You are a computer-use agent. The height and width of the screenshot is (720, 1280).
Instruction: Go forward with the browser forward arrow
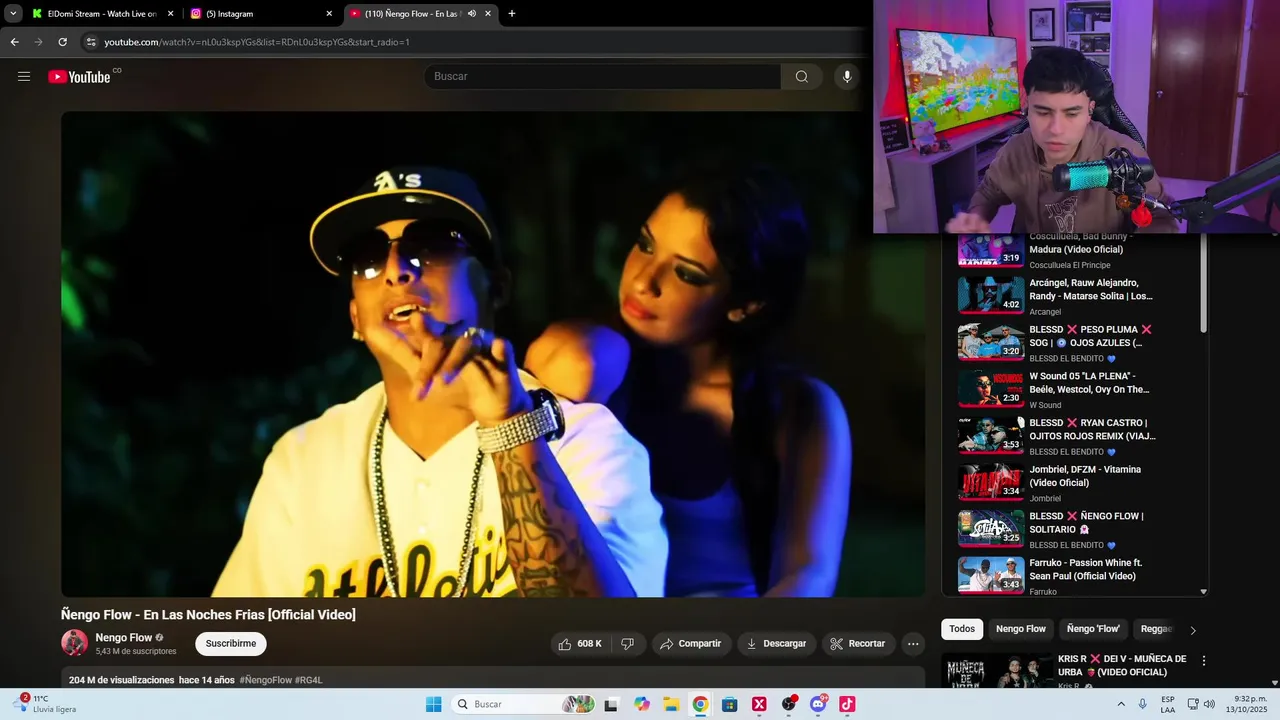[38, 42]
